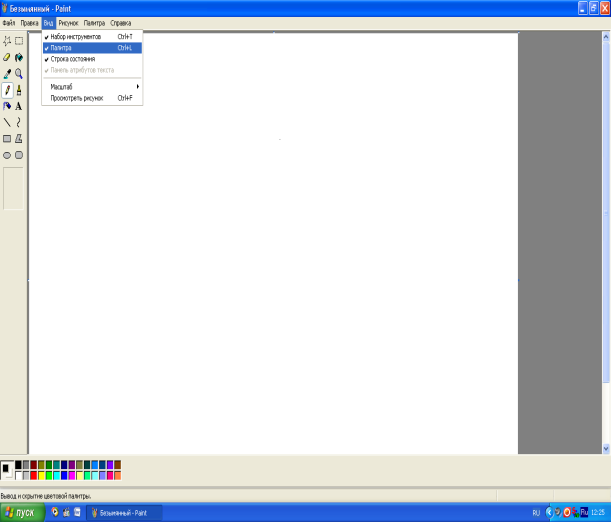Image resolution: width=611 pixels, height=522 pixels.
Task: Minimize the Paint window
Action: pyautogui.click(x=583, y=8)
